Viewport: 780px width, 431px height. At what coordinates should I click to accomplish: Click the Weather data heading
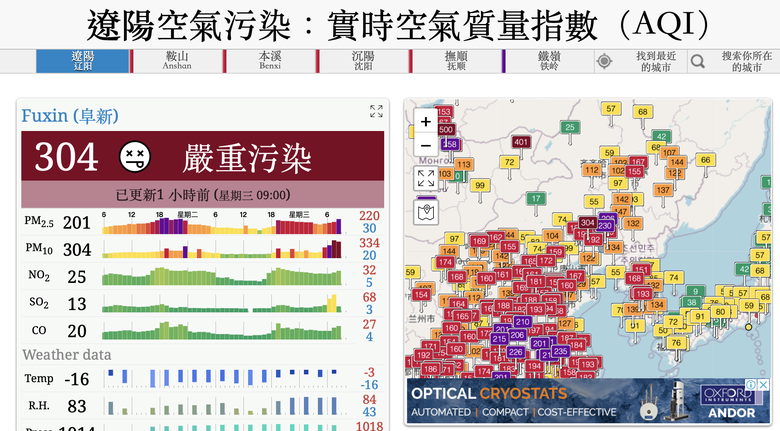point(67,354)
